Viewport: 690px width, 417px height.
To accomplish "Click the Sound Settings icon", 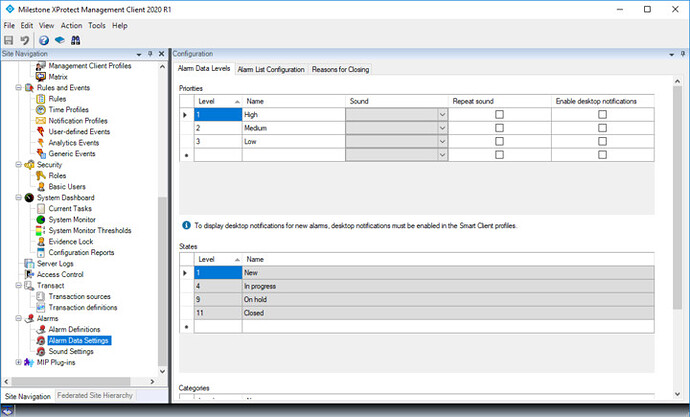I will (40, 351).
